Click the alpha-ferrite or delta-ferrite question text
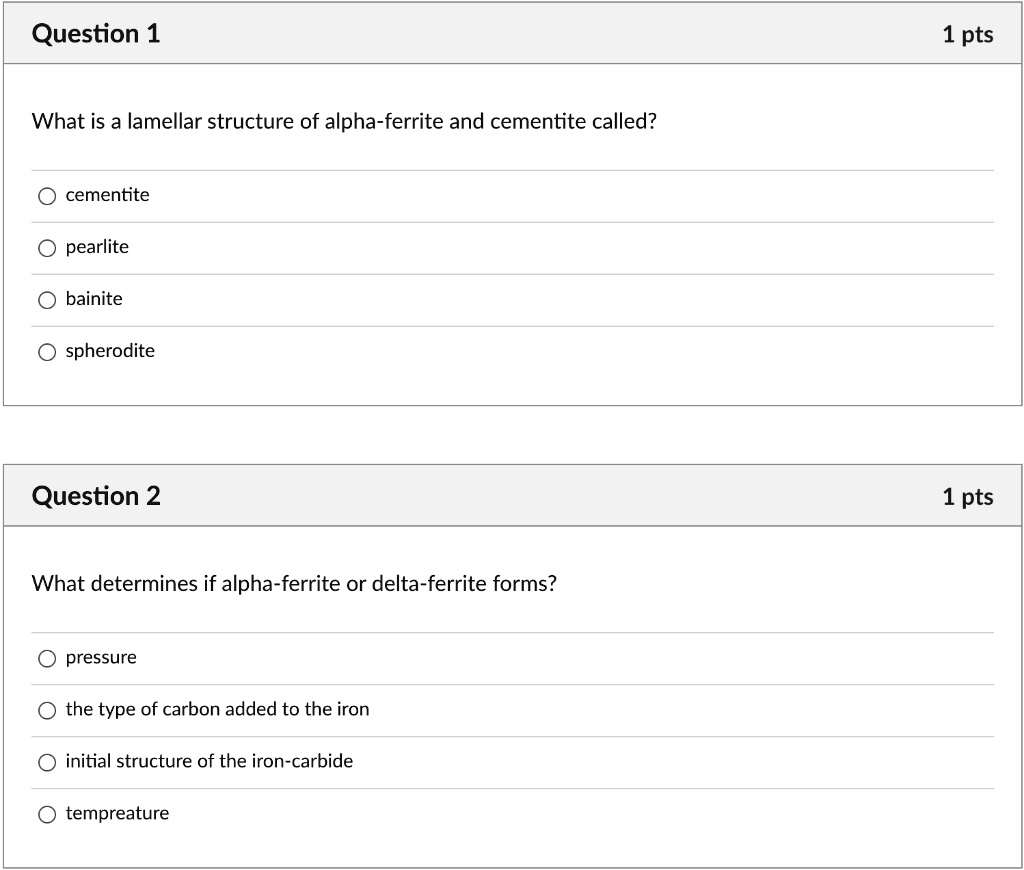The image size is (1024, 870). [x=294, y=582]
